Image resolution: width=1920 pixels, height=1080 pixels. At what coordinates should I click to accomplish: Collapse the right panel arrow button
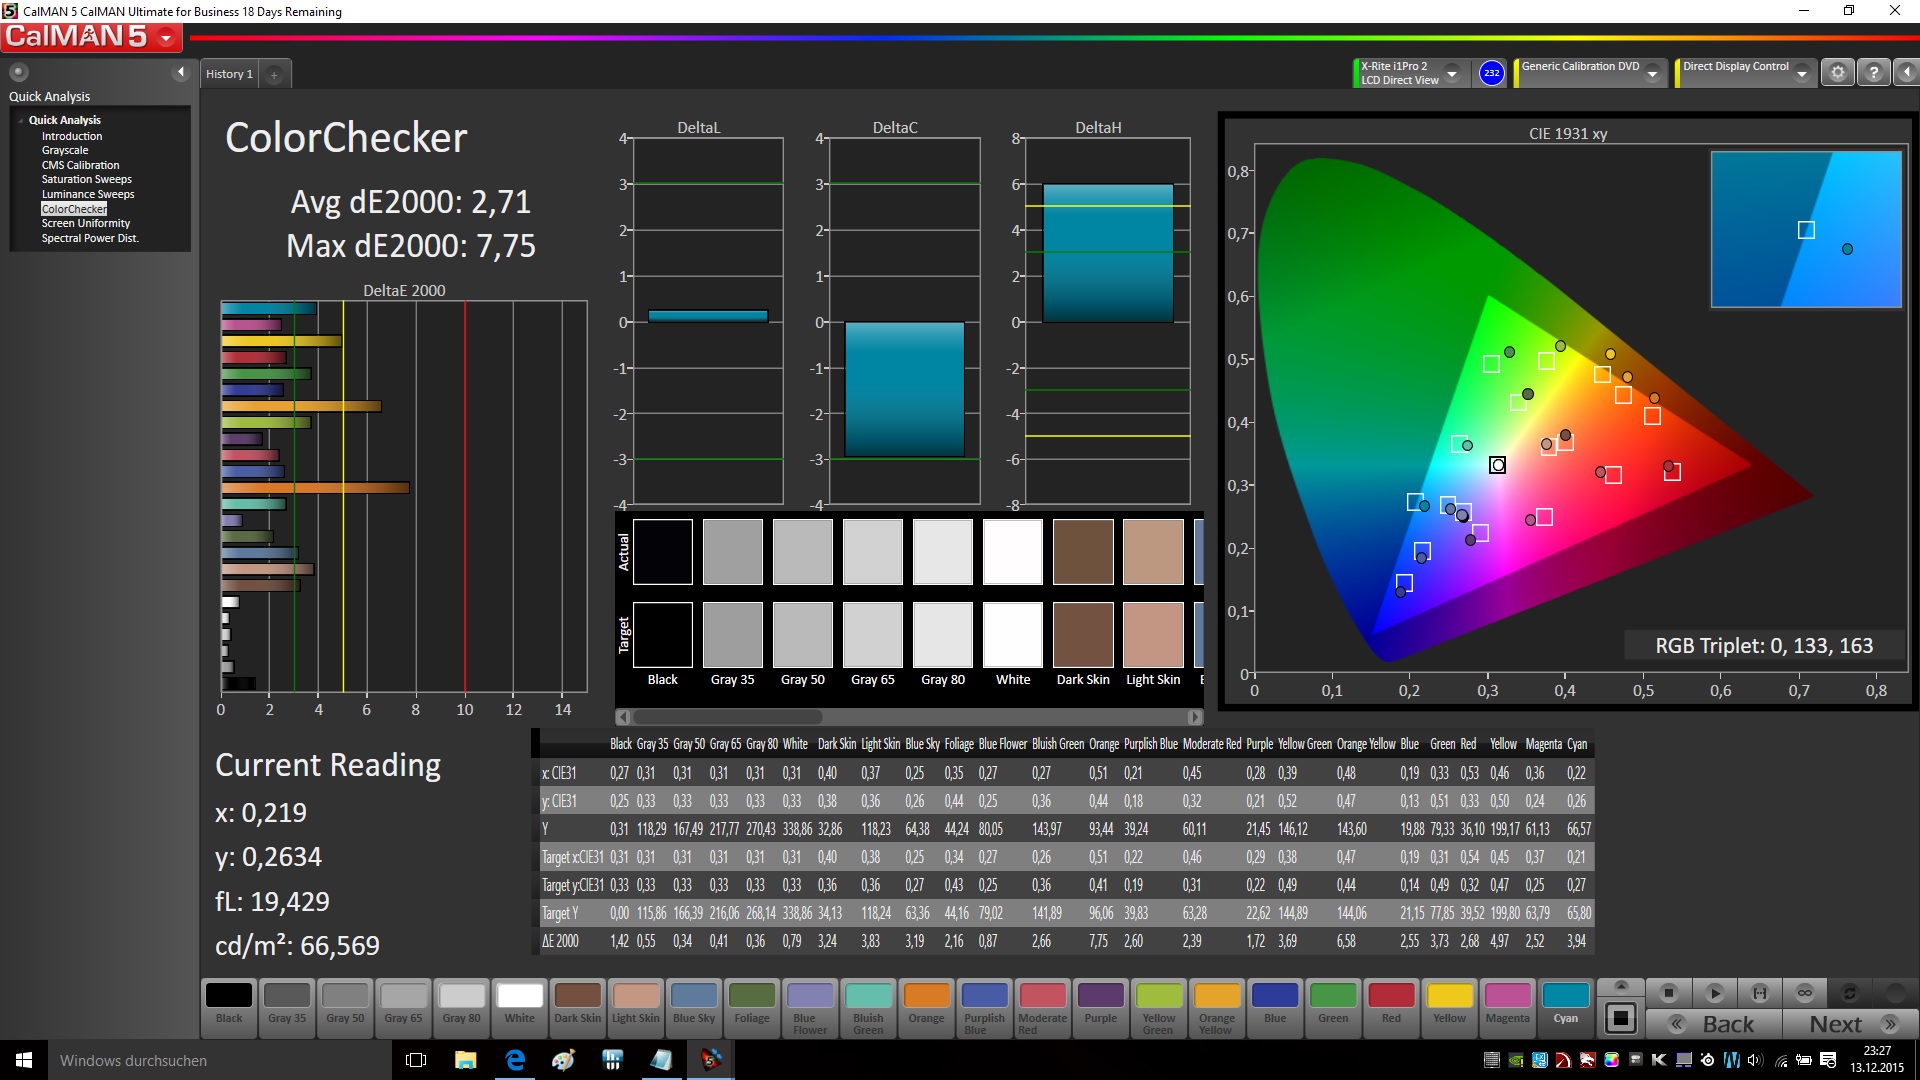coord(1906,73)
